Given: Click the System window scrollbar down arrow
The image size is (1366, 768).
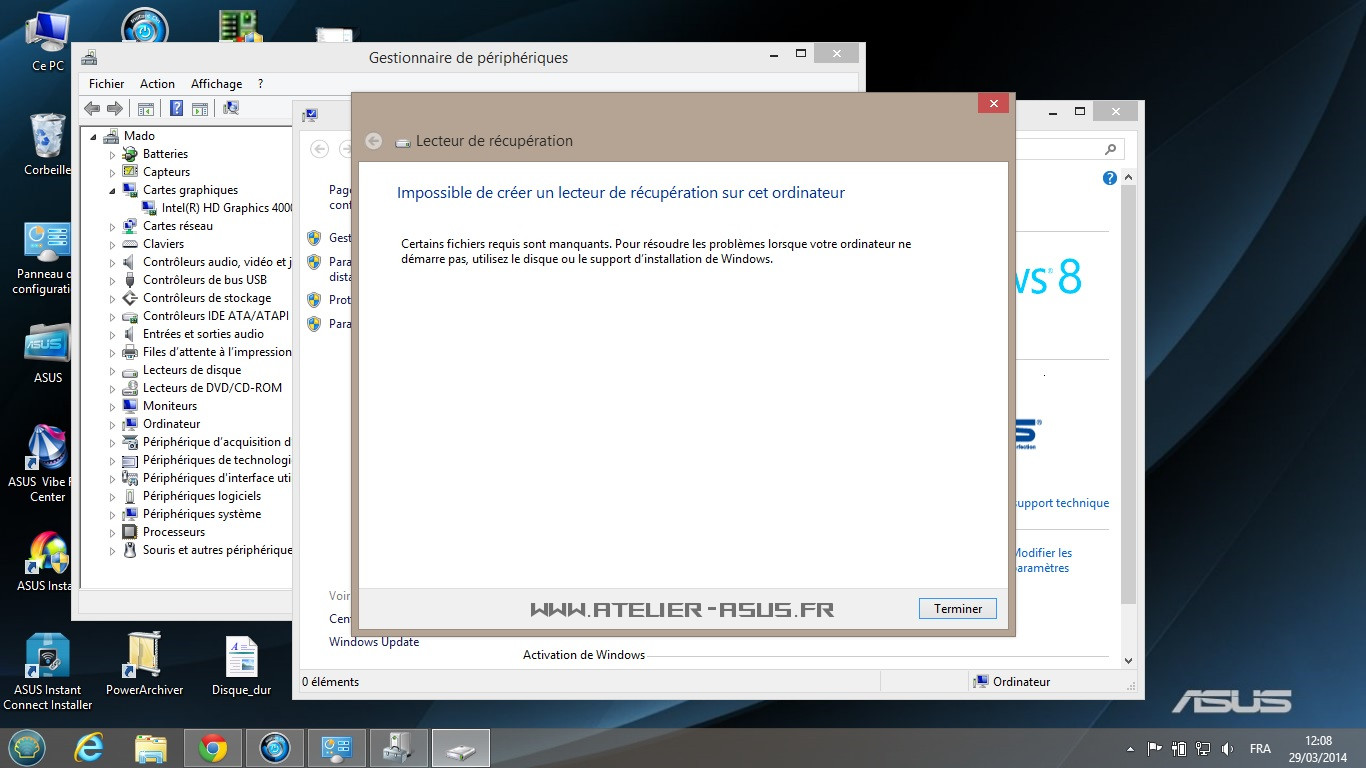Looking at the screenshot, I should click(1129, 661).
